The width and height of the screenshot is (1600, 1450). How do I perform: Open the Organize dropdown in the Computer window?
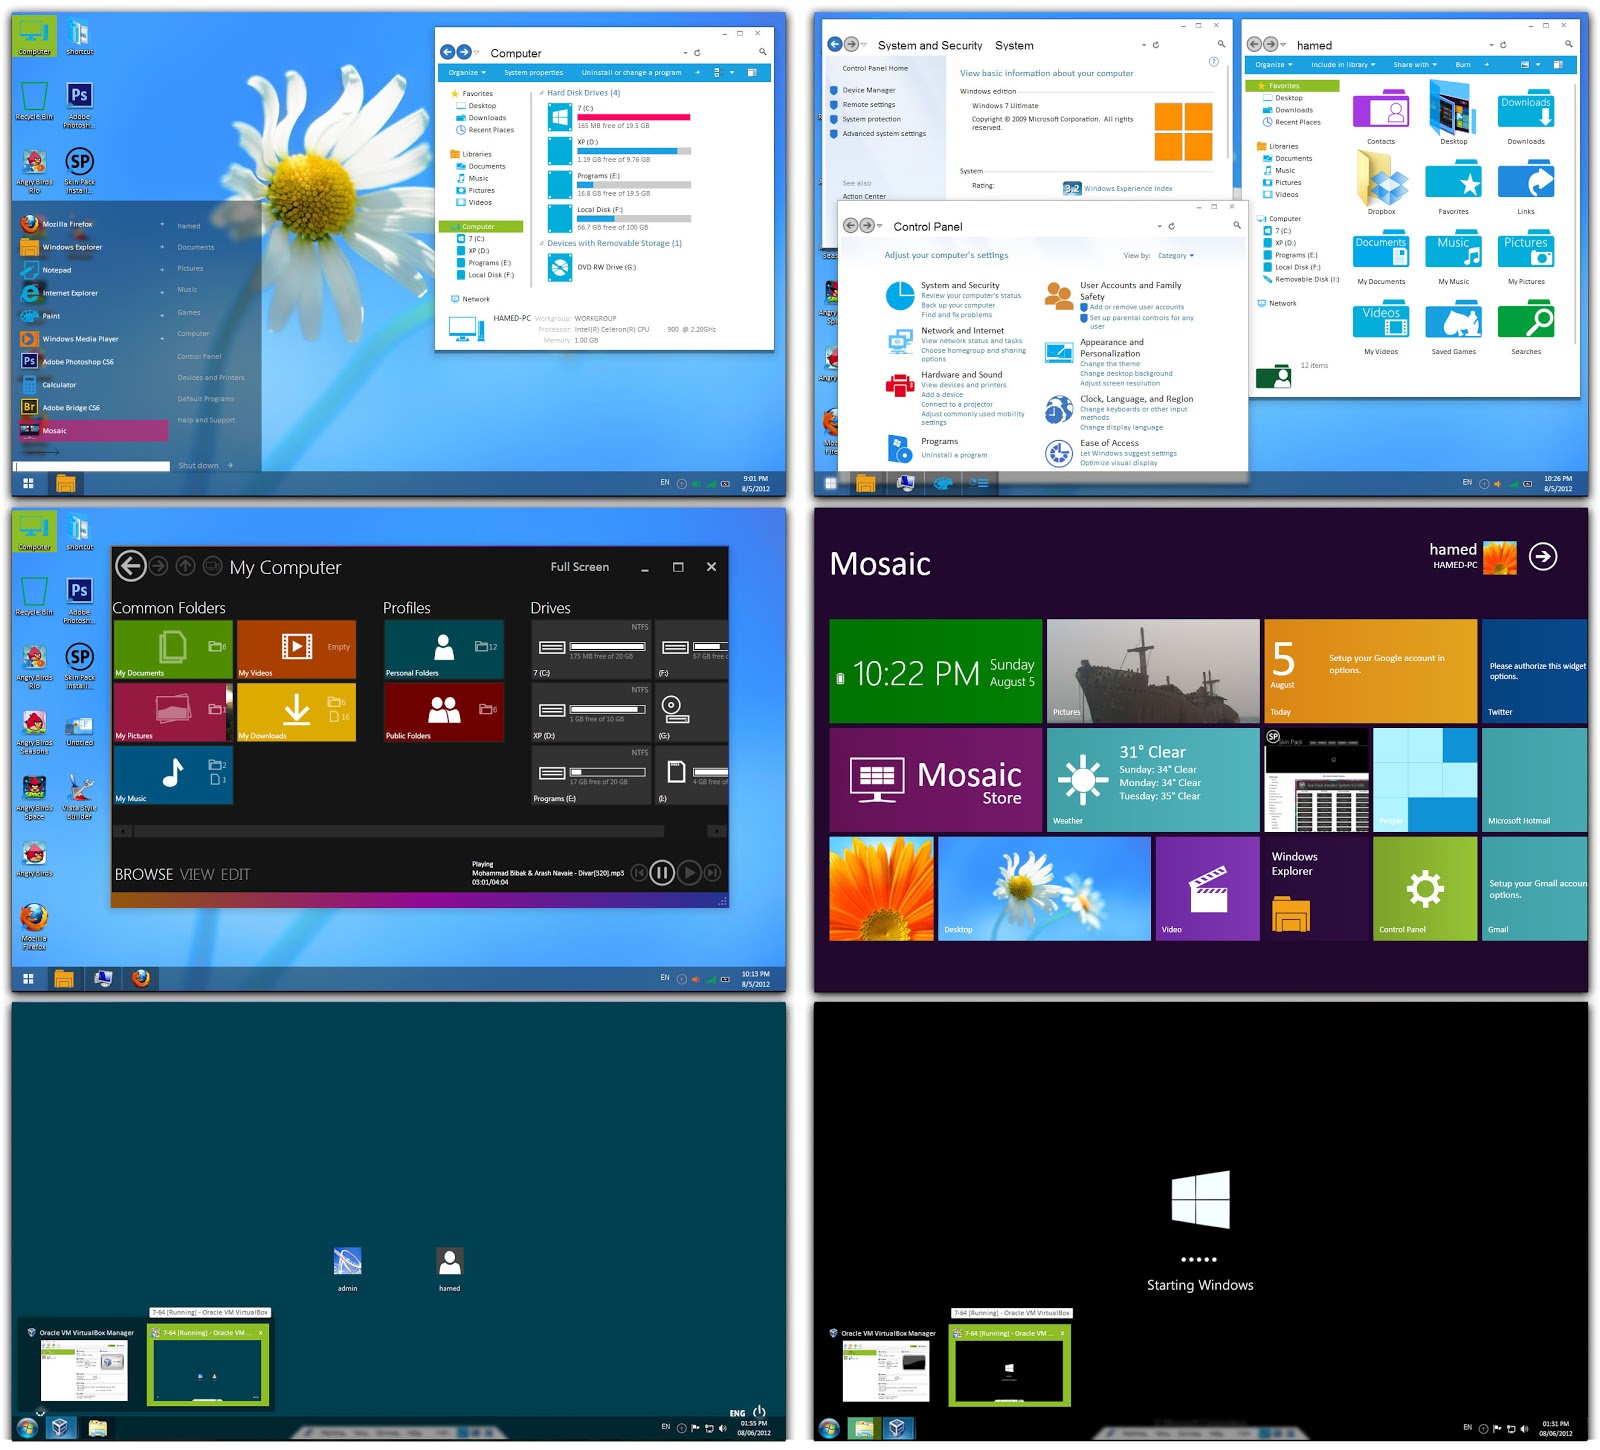(467, 72)
